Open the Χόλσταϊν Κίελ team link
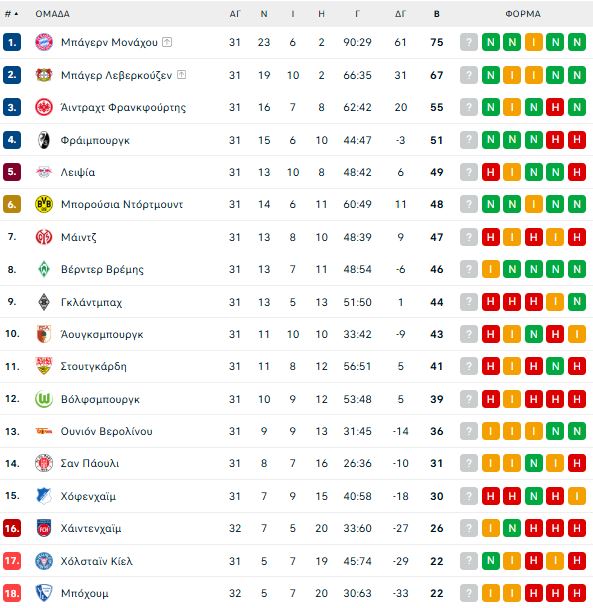Image resolution: width=593 pixels, height=608 pixels. click(x=97, y=561)
